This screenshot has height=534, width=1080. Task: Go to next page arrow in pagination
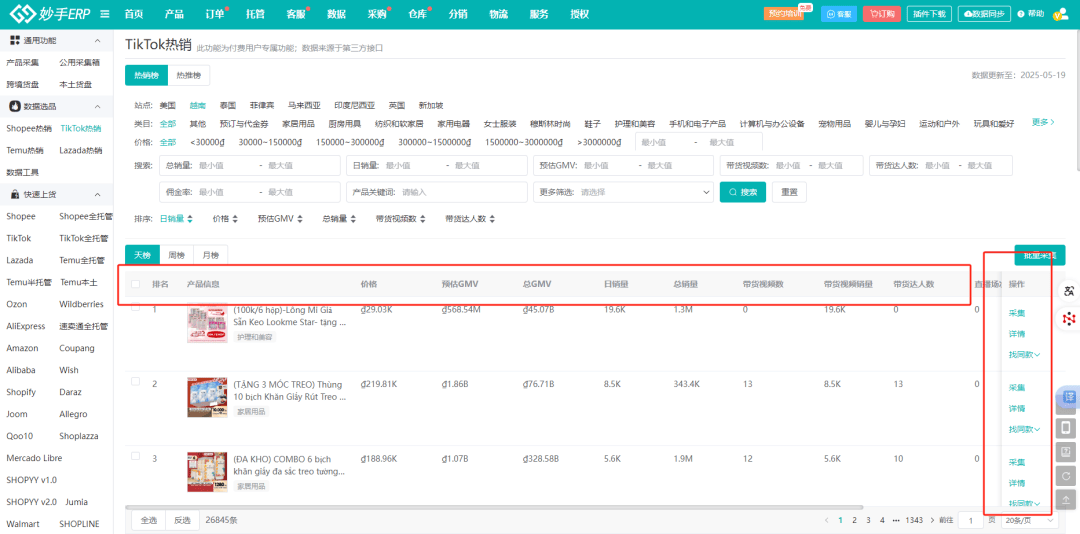[x=933, y=520]
